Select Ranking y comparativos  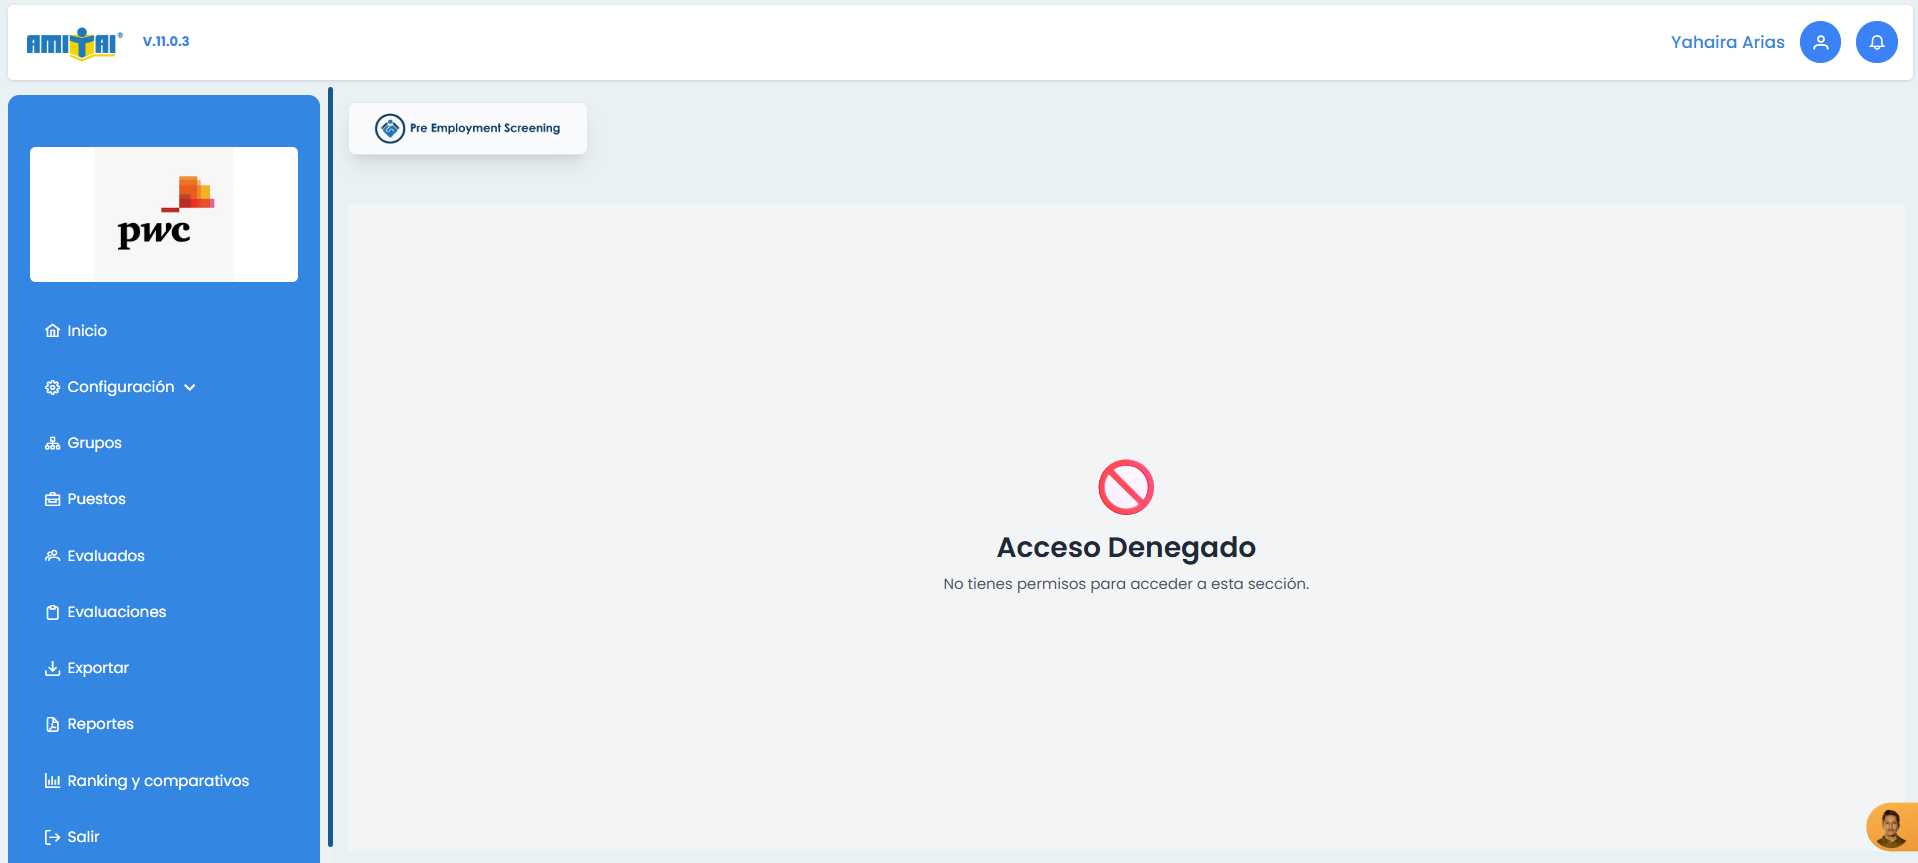pyautogui.click(x=157, y=781)
